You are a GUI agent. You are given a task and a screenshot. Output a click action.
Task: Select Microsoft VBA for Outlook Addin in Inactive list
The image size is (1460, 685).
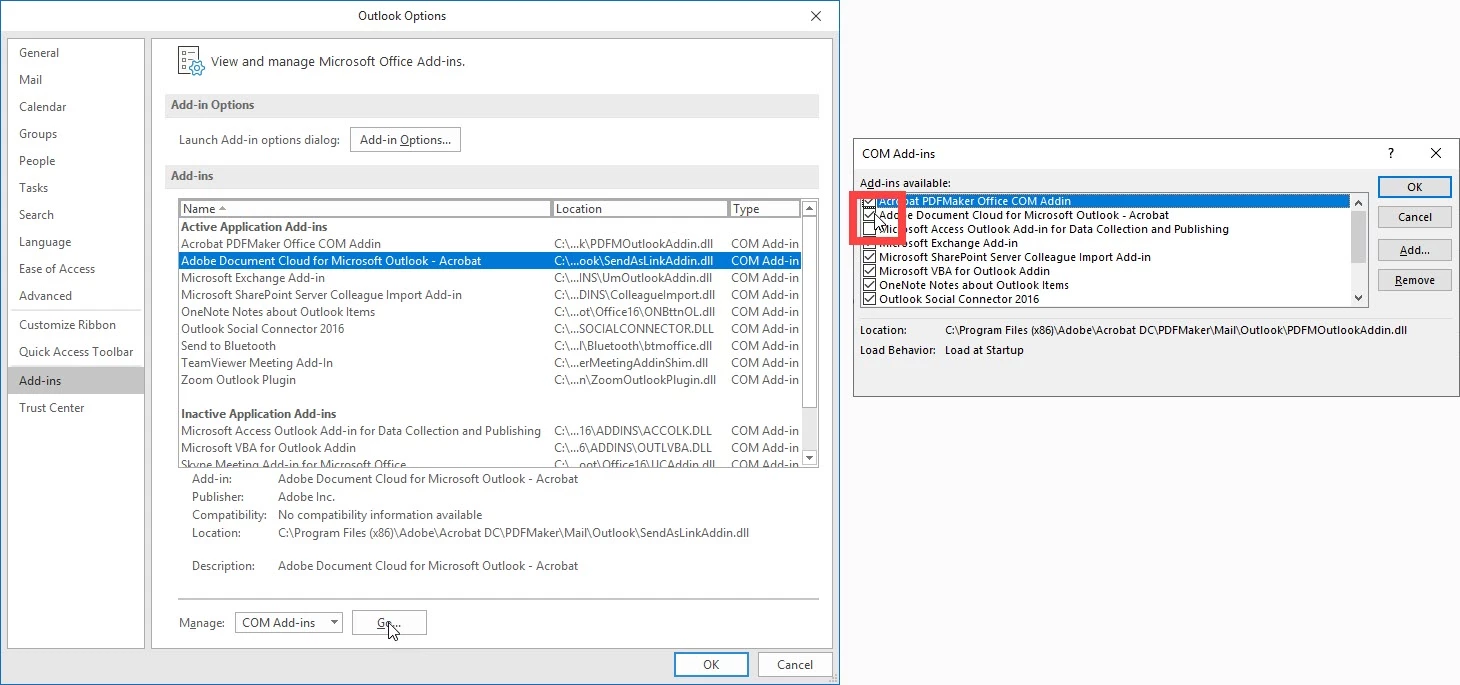coord(490,448)
